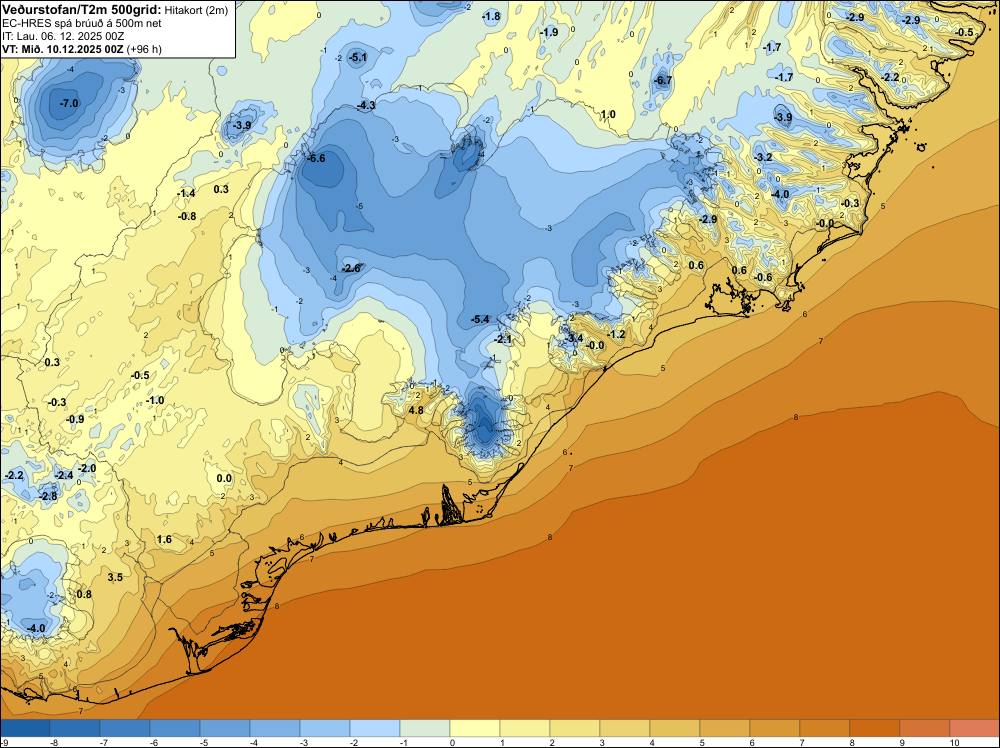Click the '1.6' temperature label
Image resolution: width=1000 pixels, height=748 pixels.
(164, 539)
